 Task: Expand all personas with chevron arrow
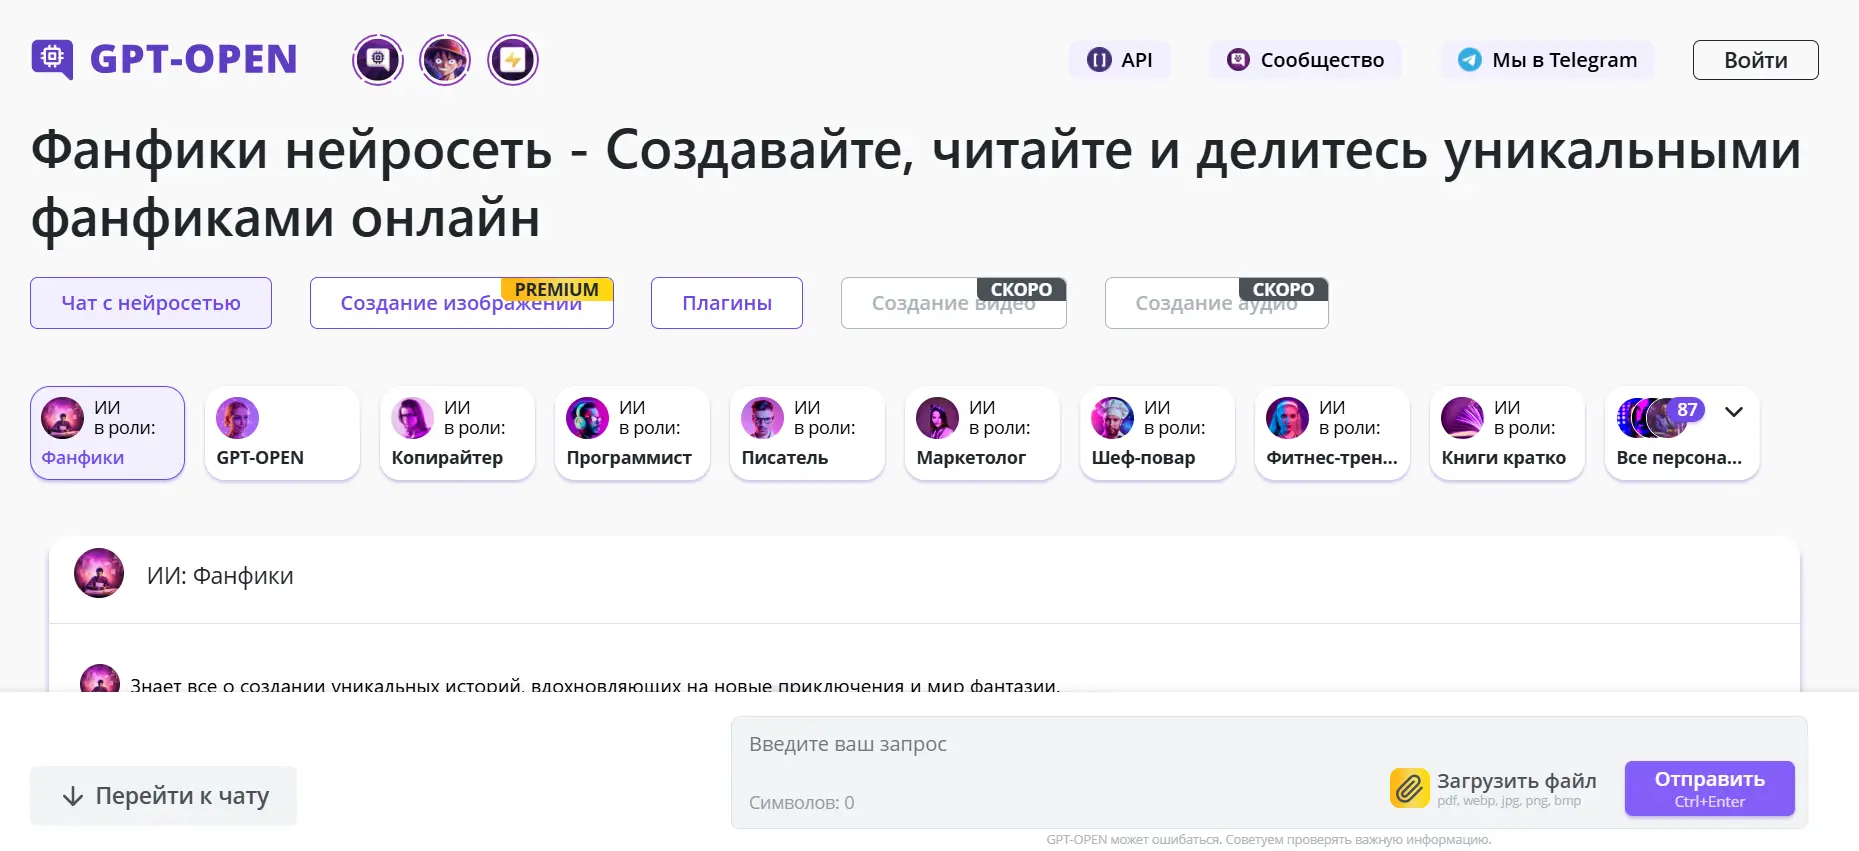pos(1734,411)
